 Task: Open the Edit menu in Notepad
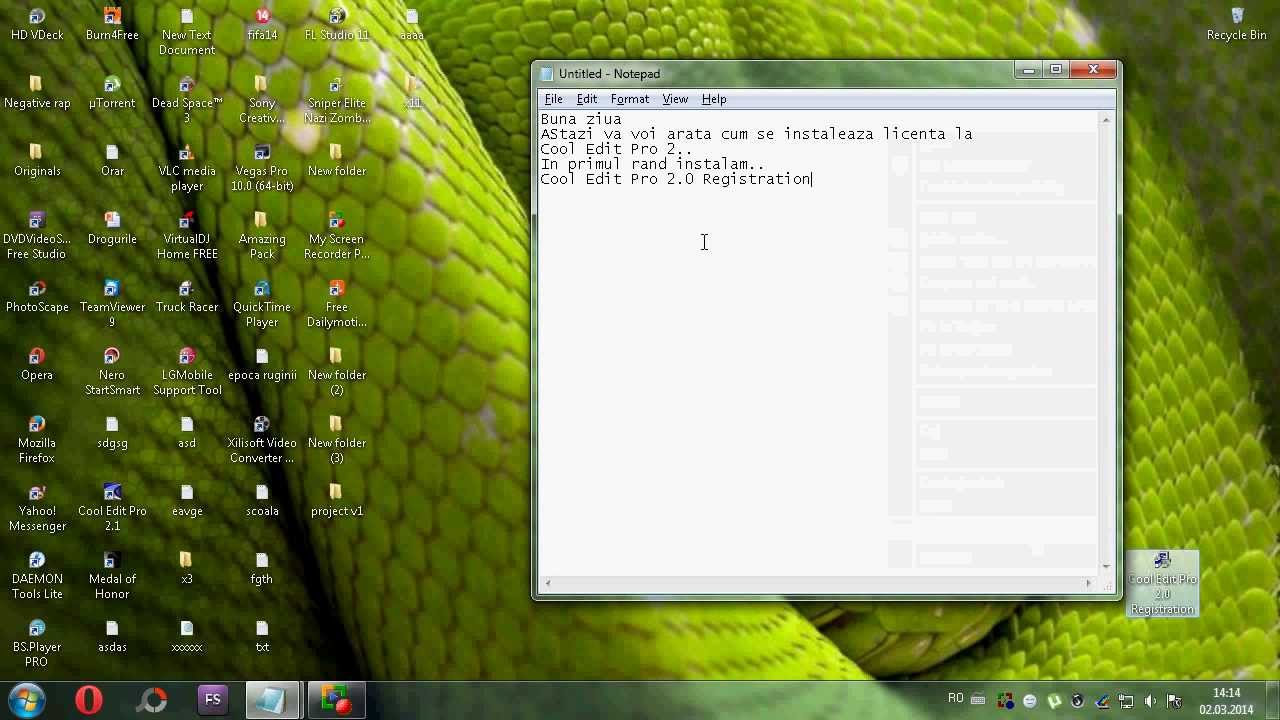pyautogui.click(x=587, y=99)
